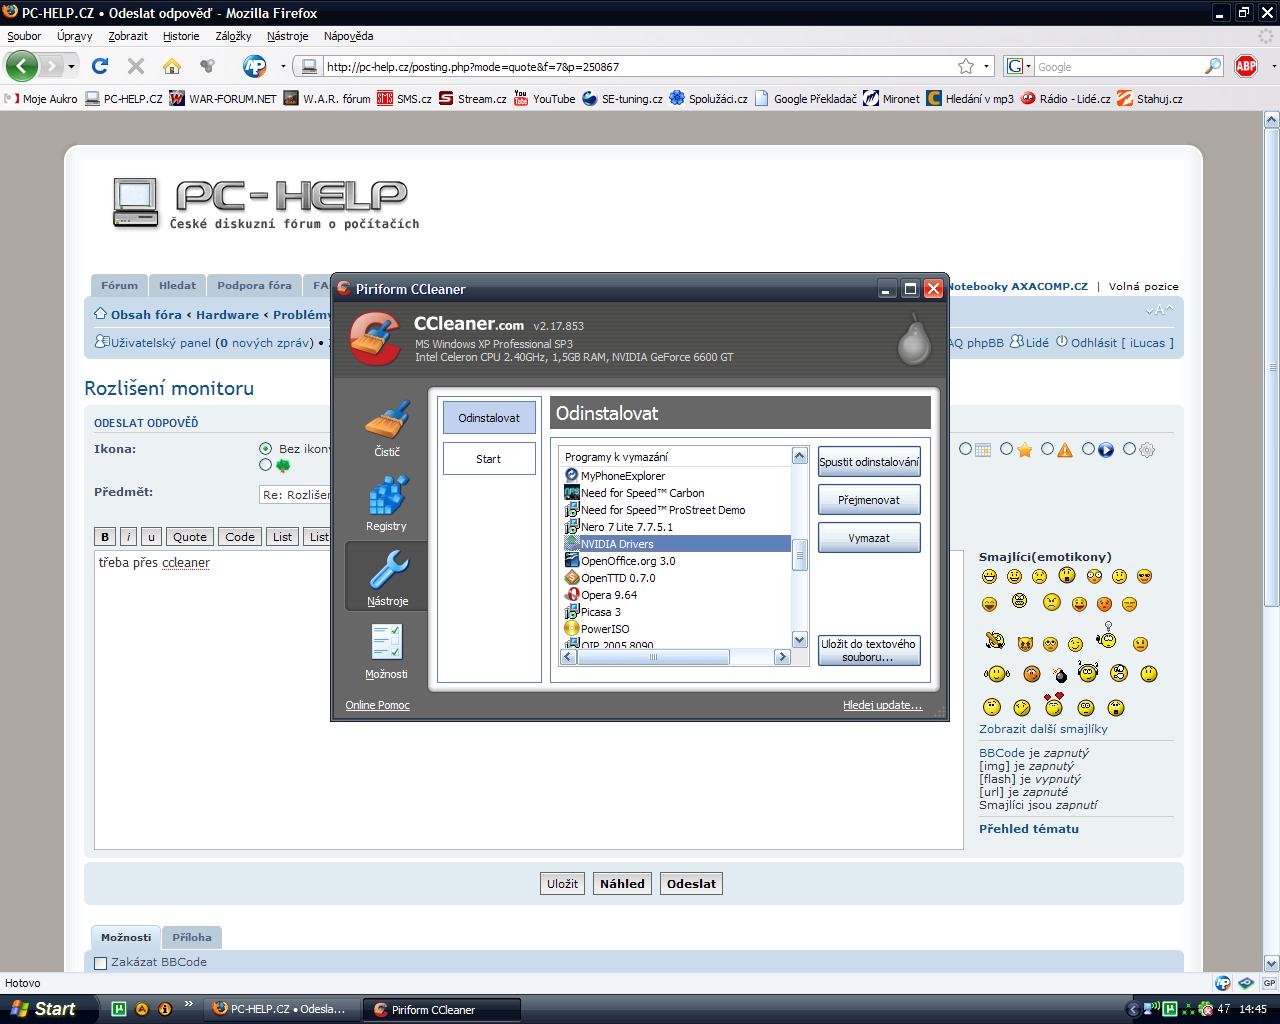Viewport: 1280px width, 1024px height.
Task: Preview the post with Náhled
Action: tap(623, 884)
